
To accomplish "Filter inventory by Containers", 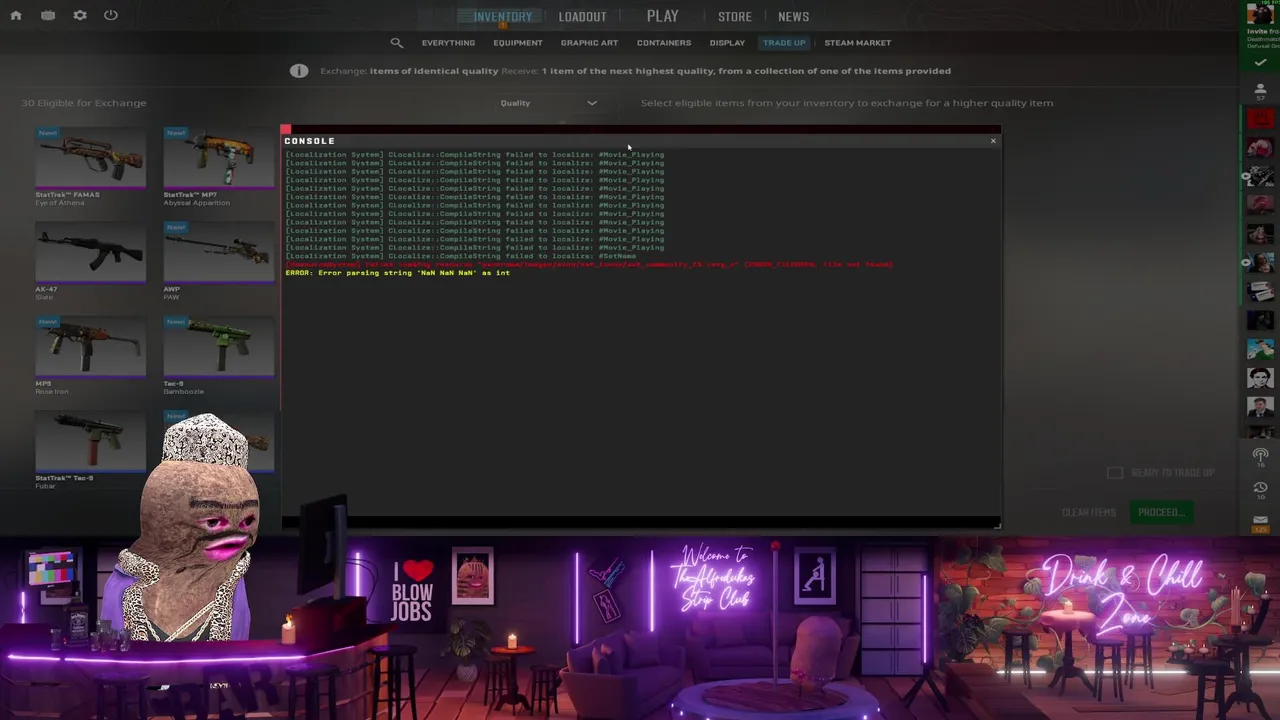I will 664,43.
